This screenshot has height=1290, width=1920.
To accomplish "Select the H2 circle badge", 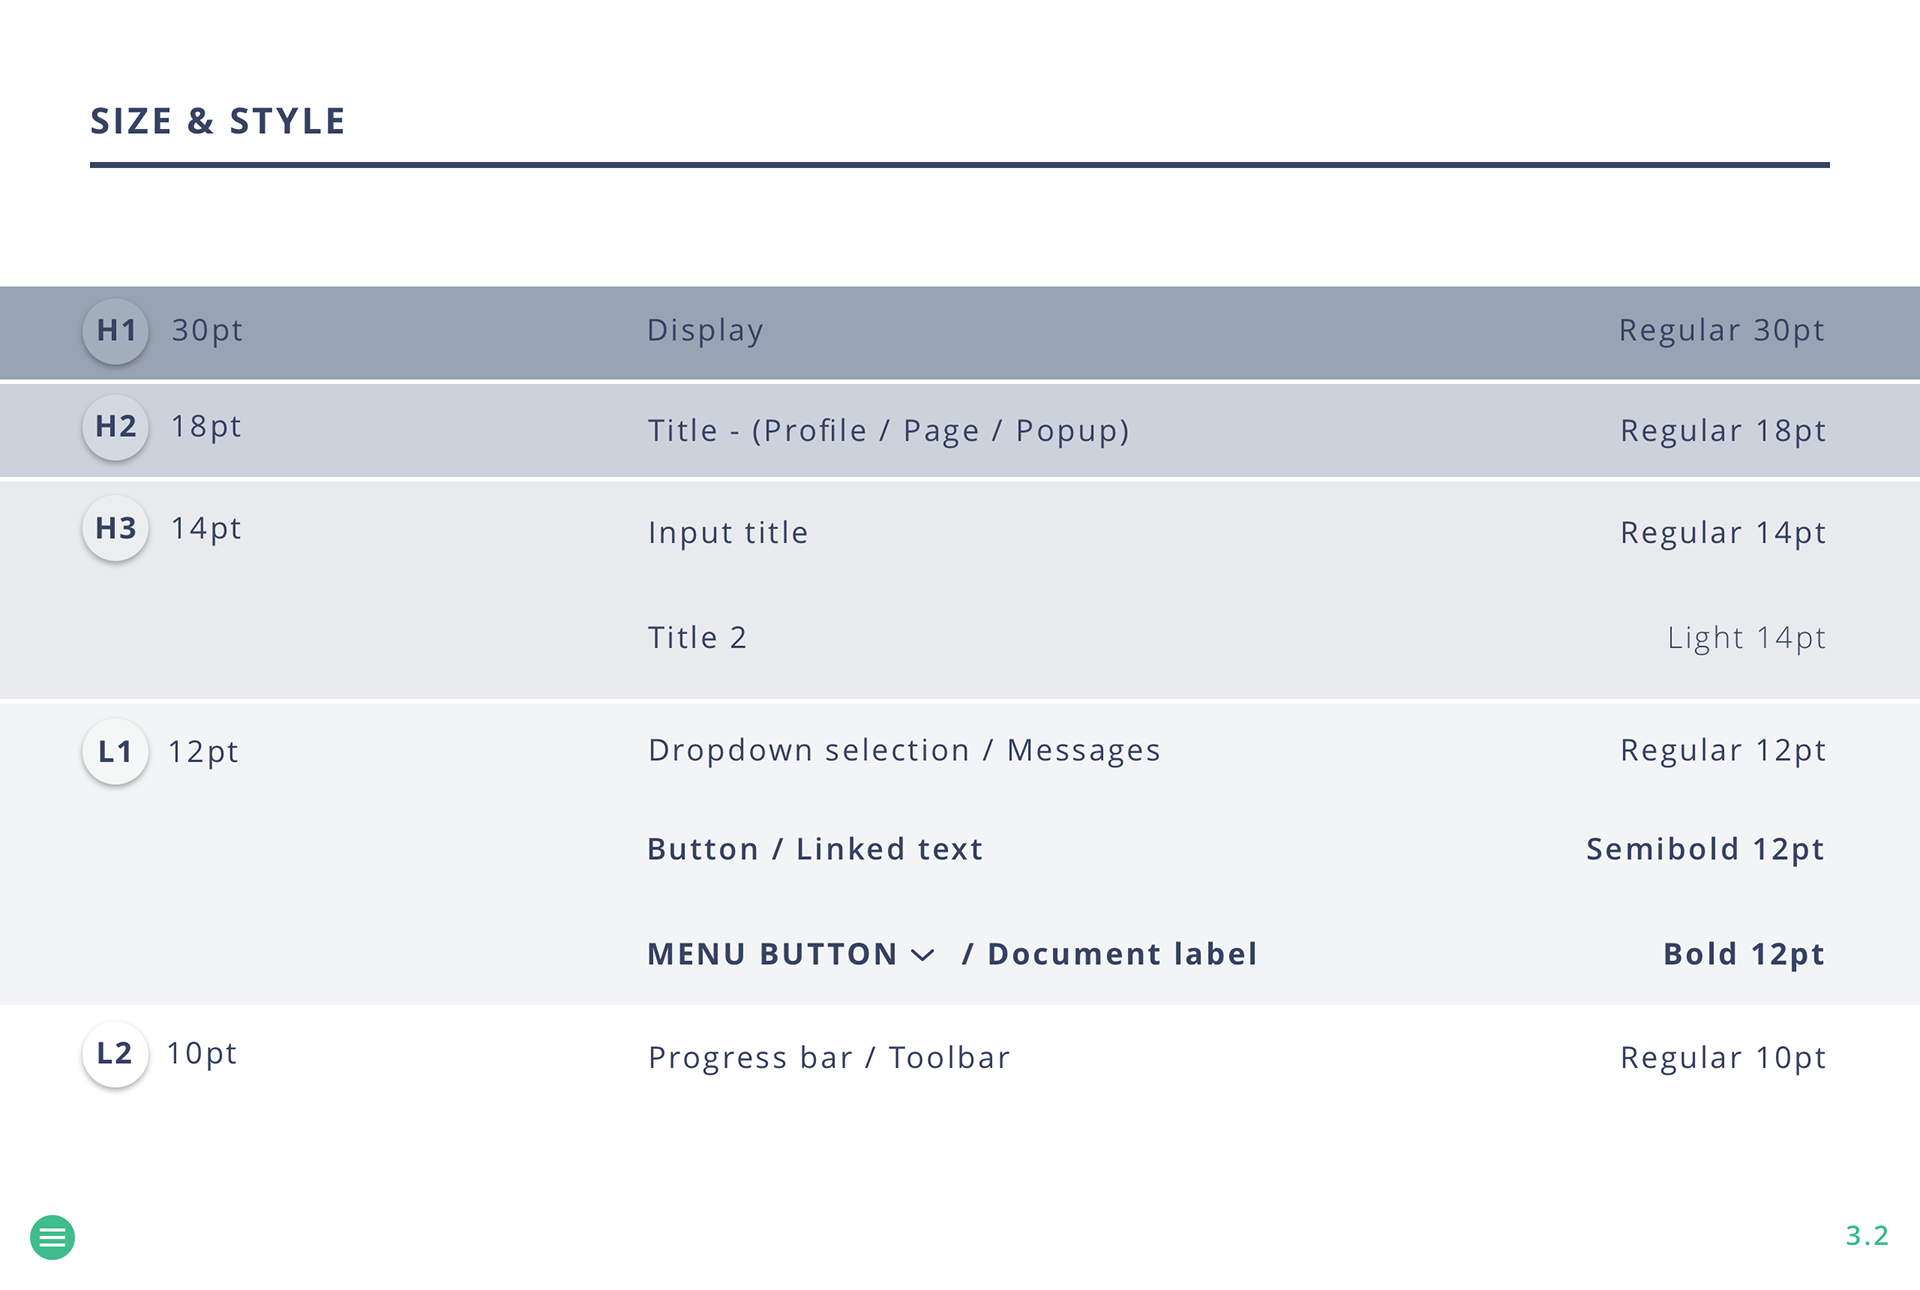I will point(116,427).
